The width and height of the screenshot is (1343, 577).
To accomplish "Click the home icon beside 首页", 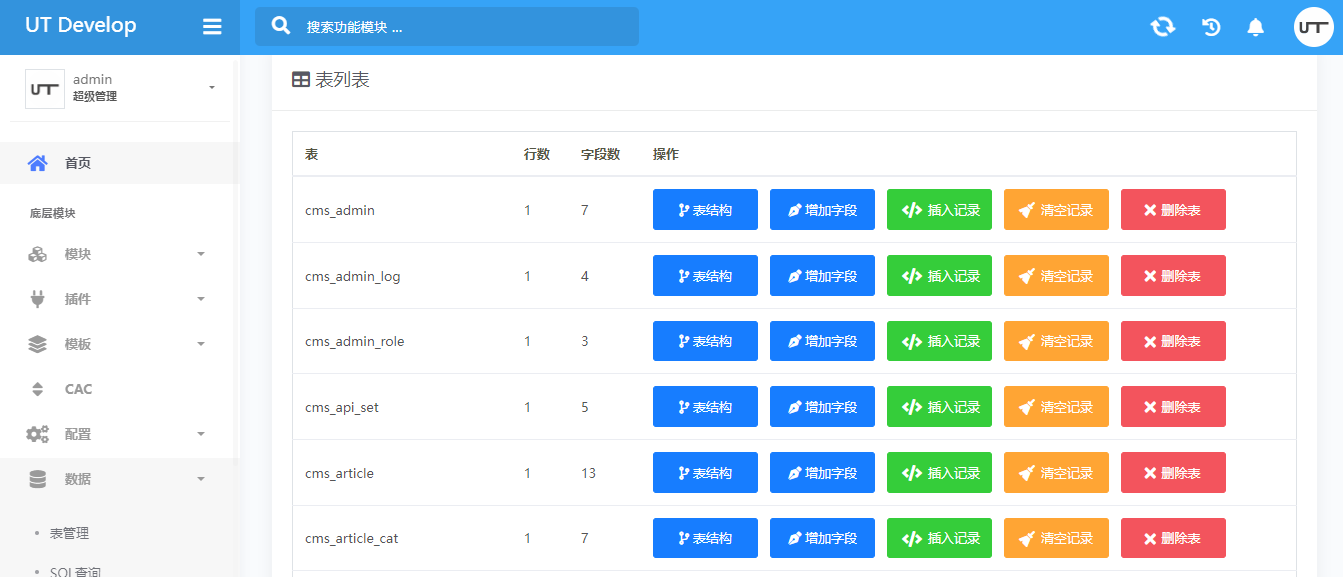I will tap(37, 163).
